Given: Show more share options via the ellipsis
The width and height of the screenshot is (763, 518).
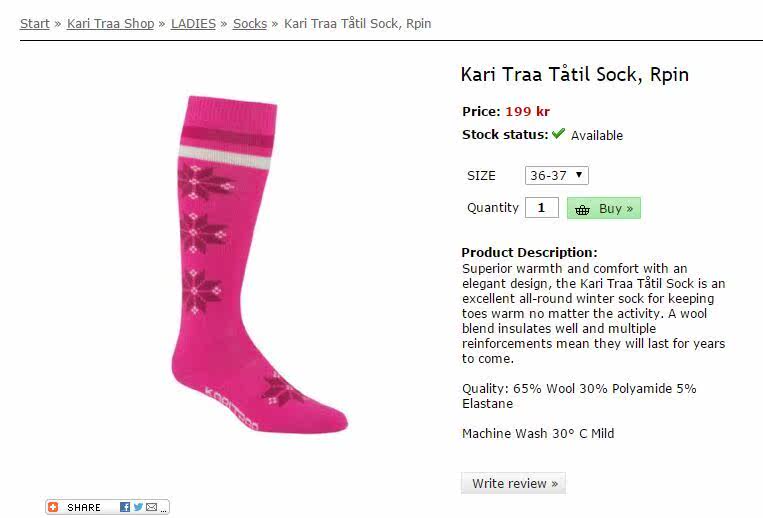Looking at the screenshot, I should pos(163,509).
